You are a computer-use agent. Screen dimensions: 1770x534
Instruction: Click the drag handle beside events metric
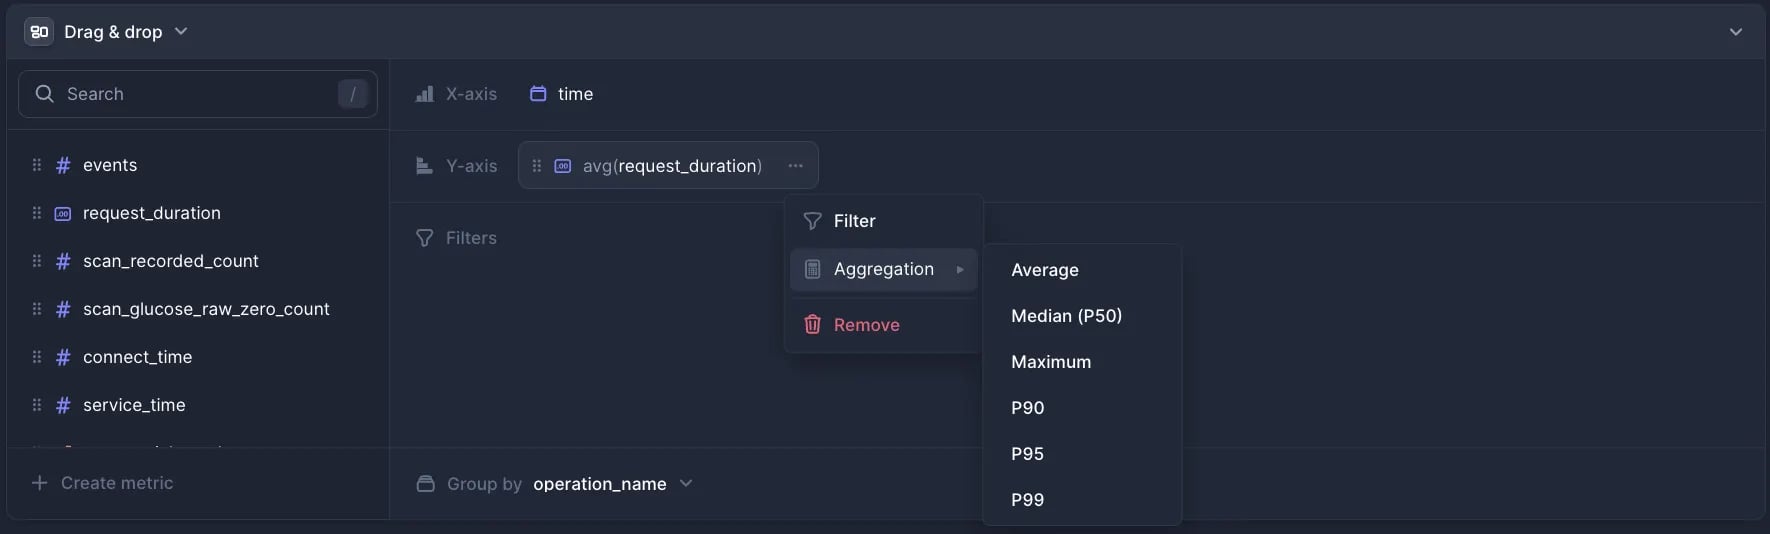click(x=37, y=165)
